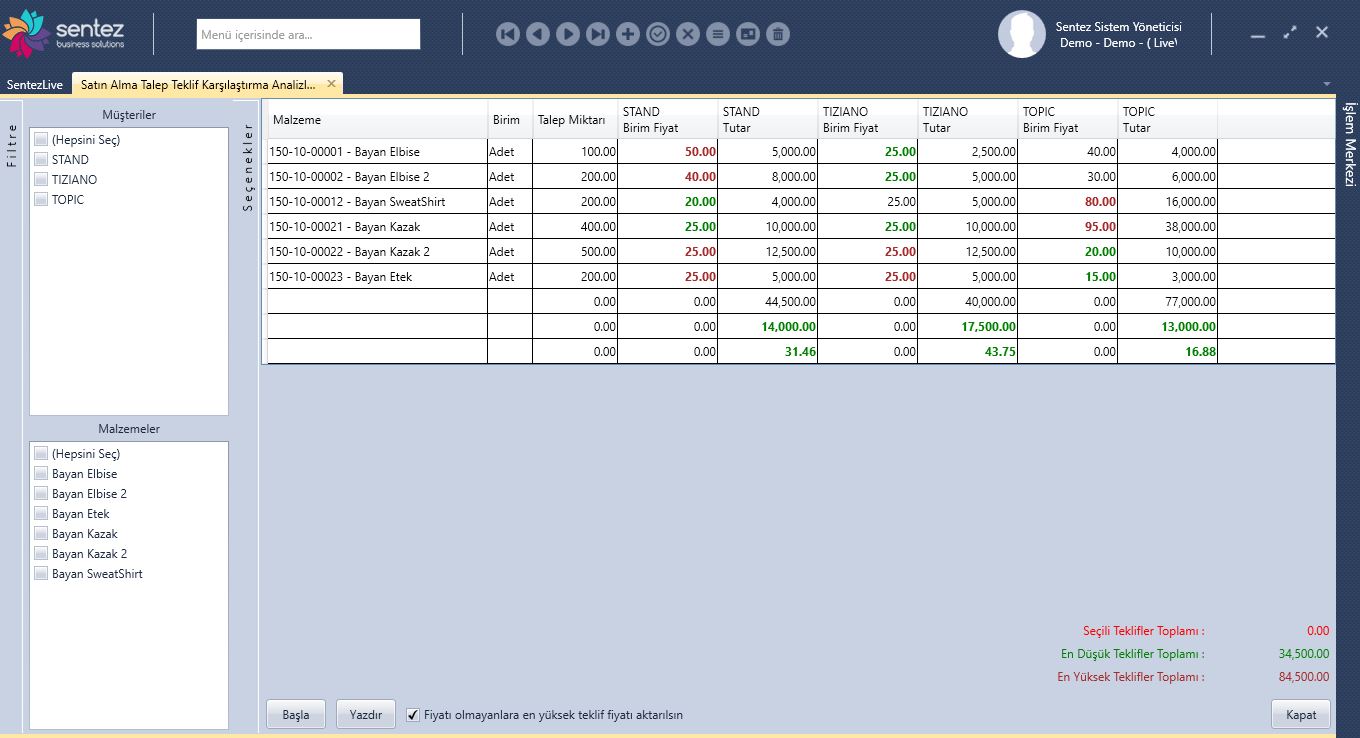
Task: Select the next record navigation icon
Action: [x=567, y=33]
